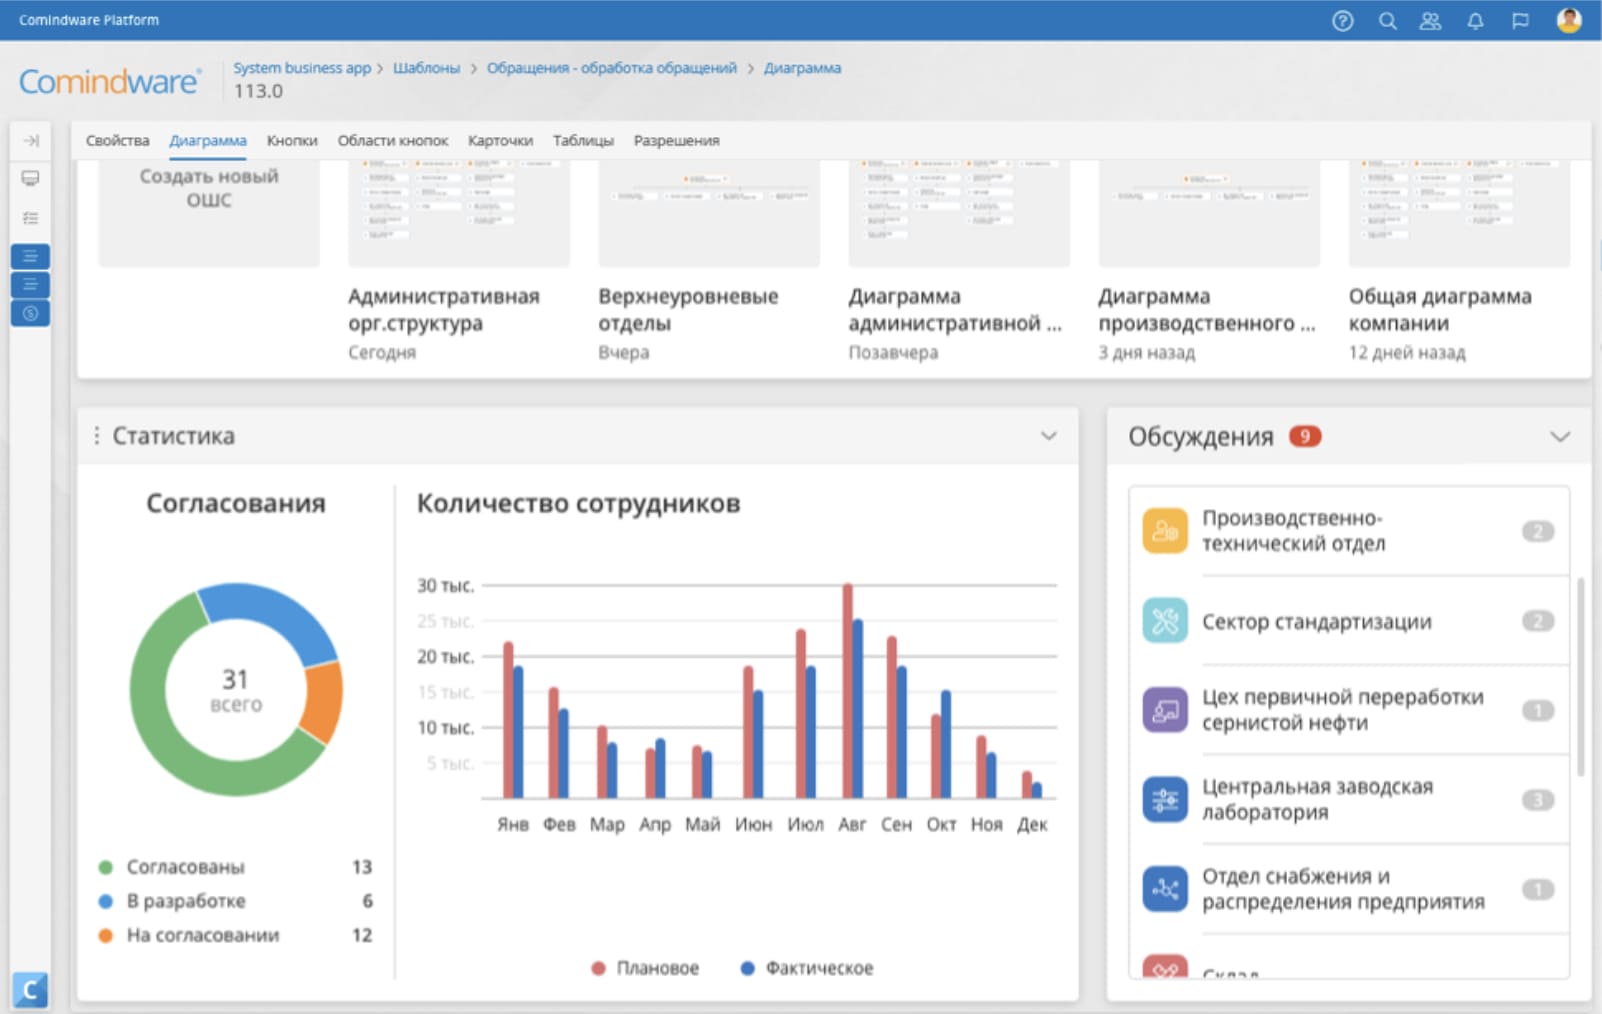This screenshot has height=1014, width=1602.
Task: Collapse the sidebar with the arrow icon
Action: pos(31,142)
